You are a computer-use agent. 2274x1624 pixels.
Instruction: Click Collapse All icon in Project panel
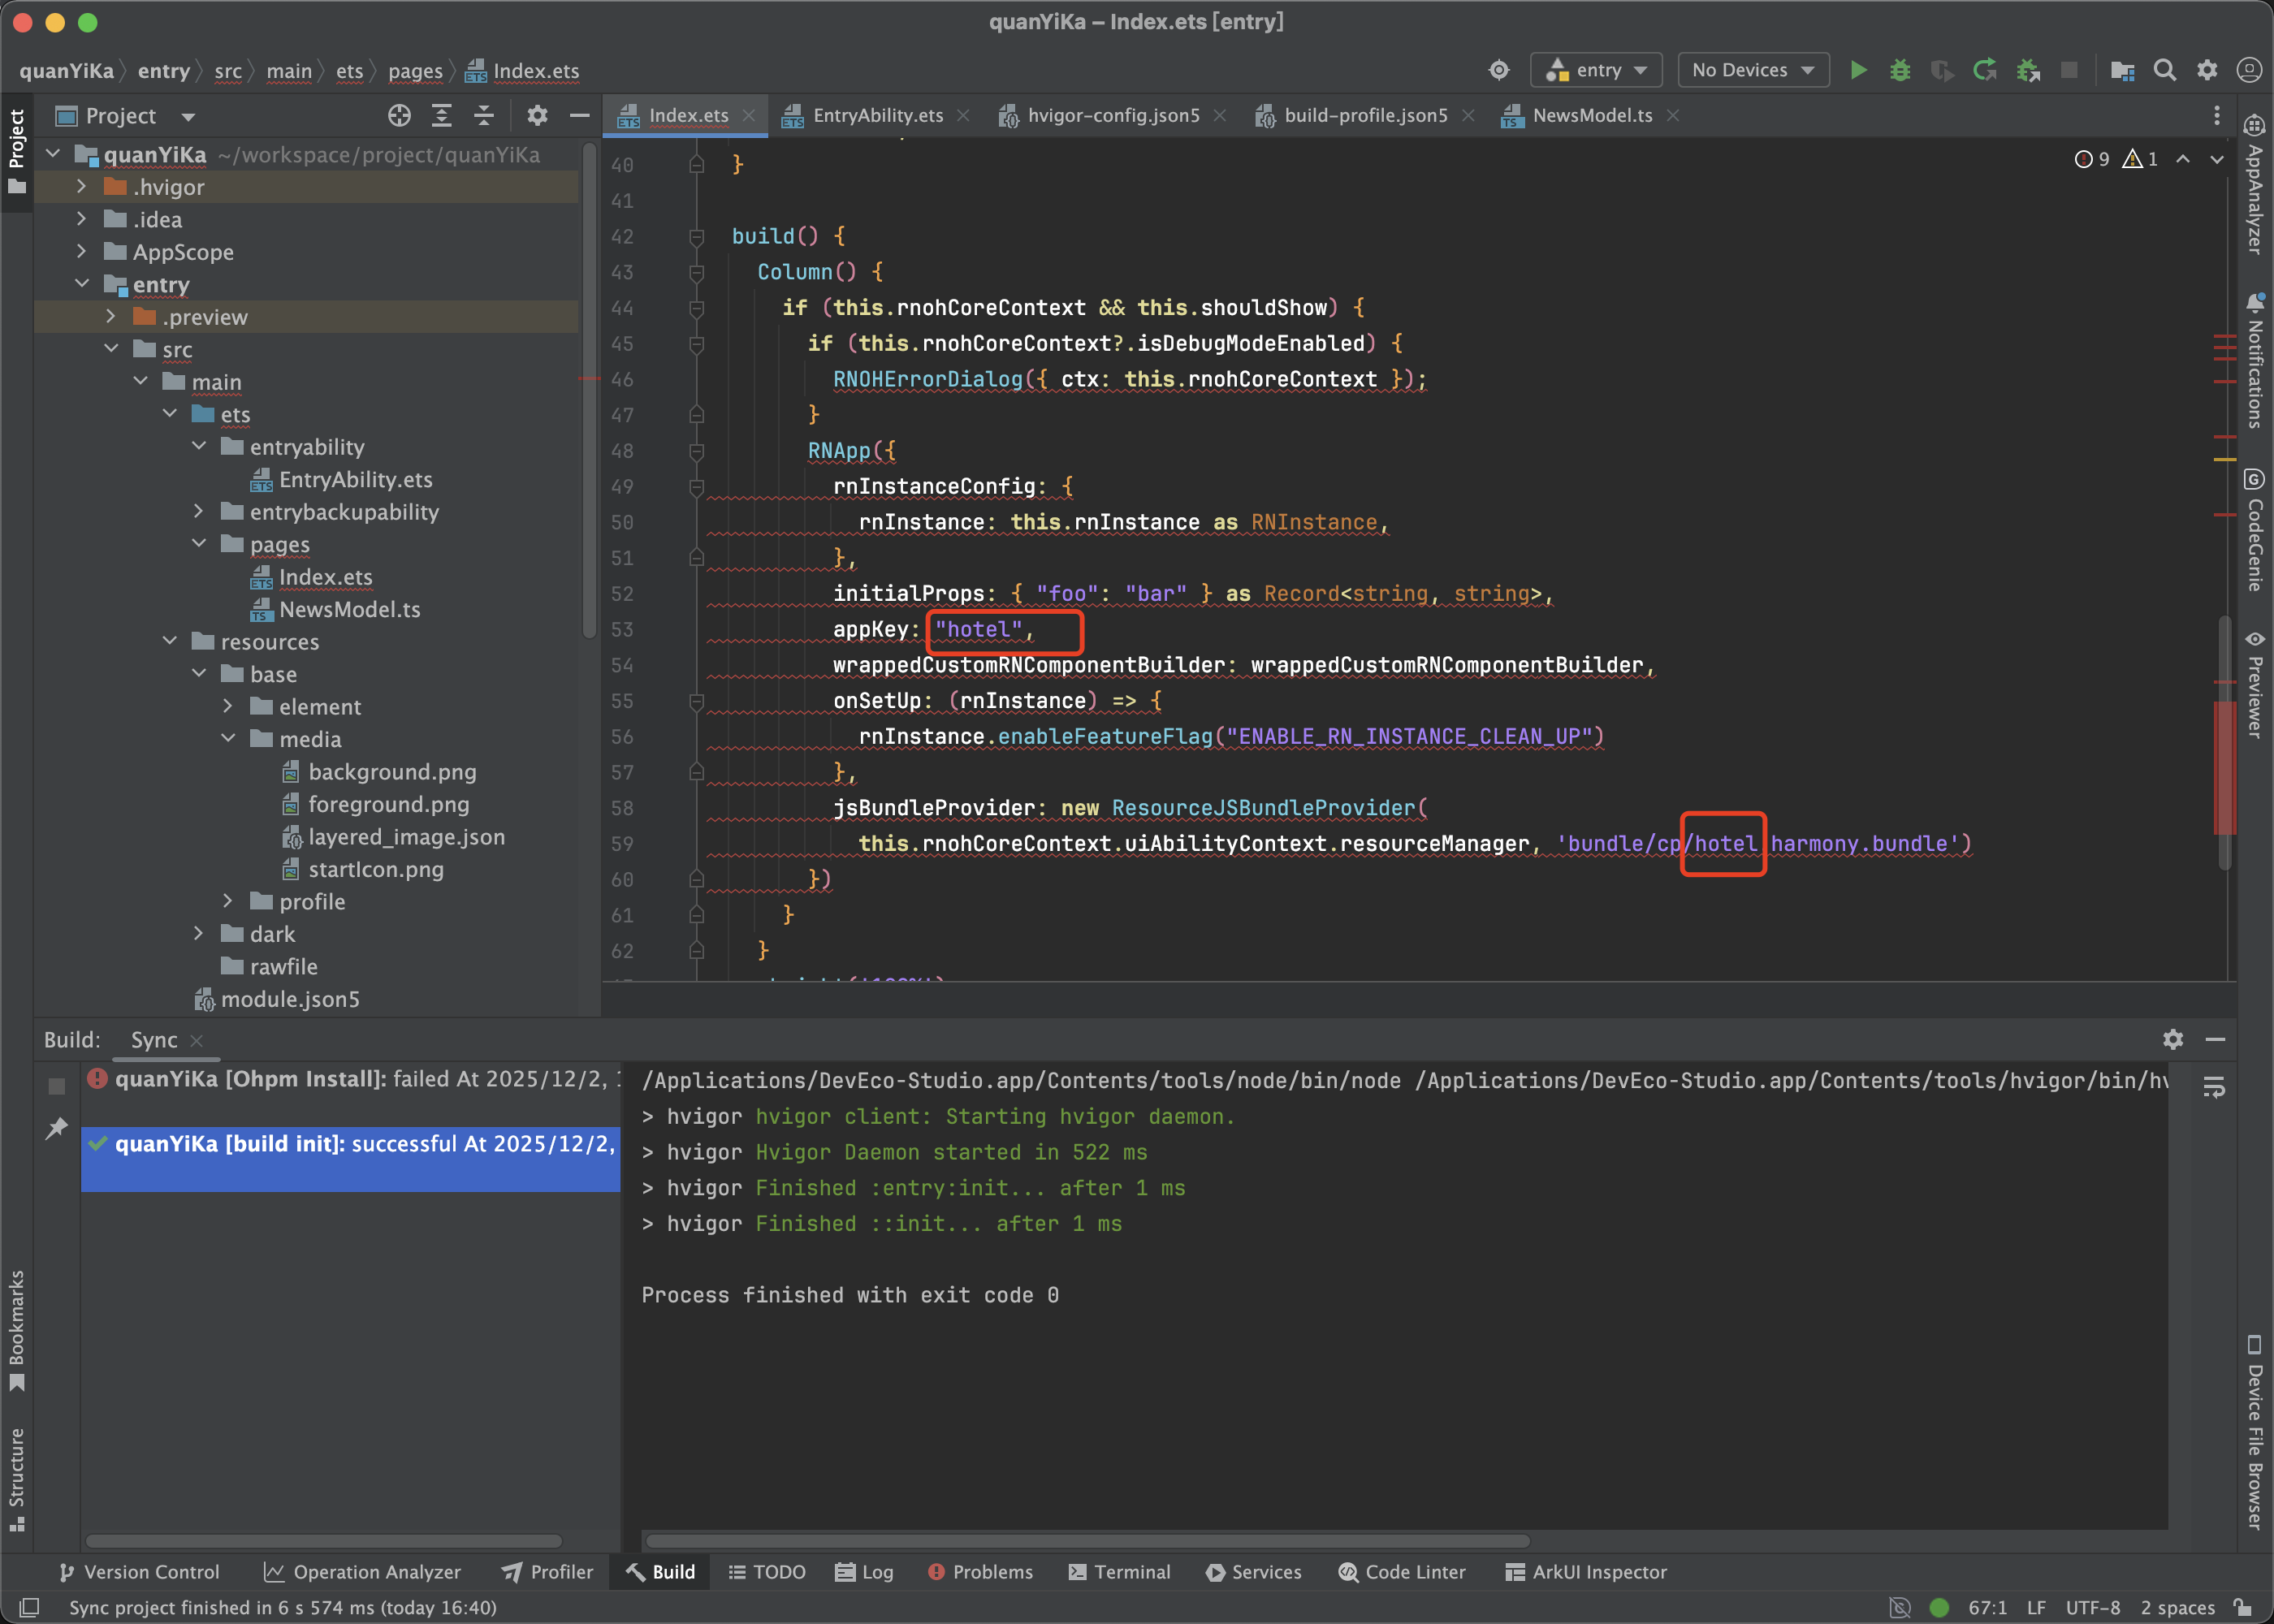(484, 116)
